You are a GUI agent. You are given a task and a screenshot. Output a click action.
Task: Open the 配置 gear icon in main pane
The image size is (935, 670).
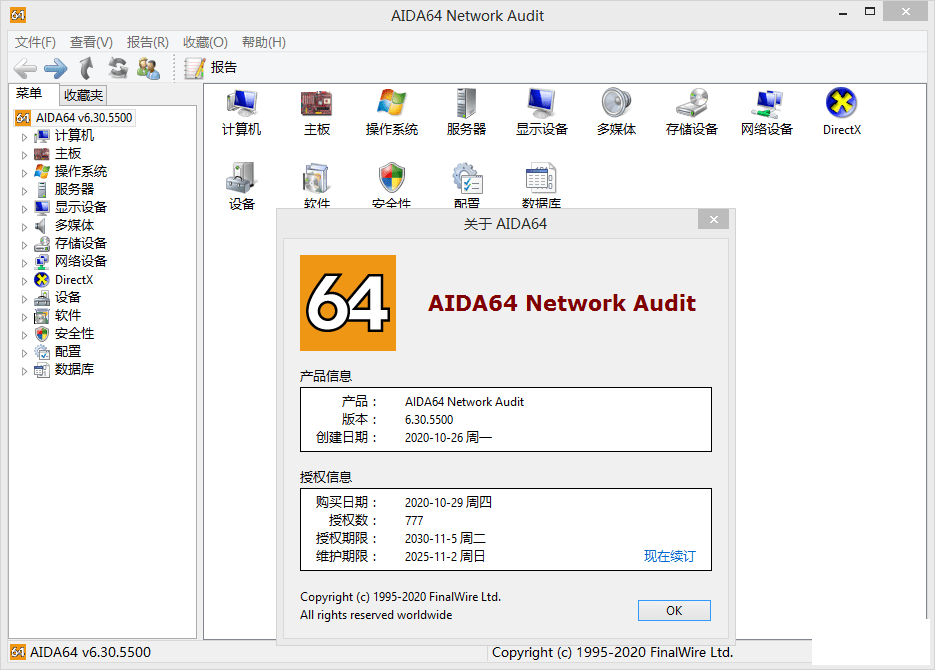466,185
